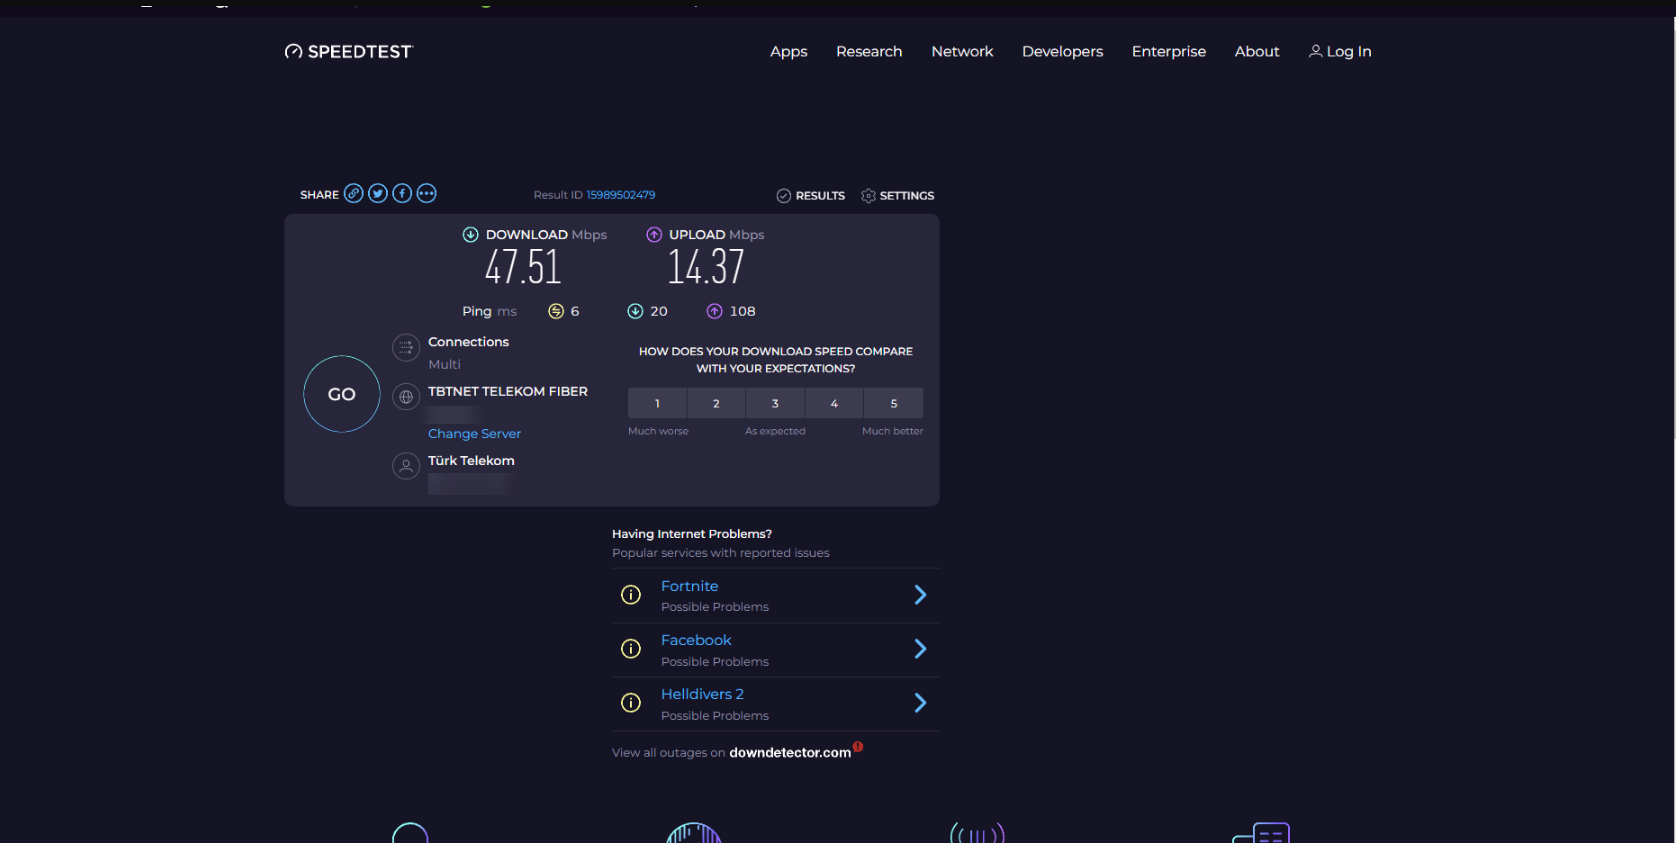The width and height of the screenshot is (1676, 843).
Task: Expand the Facebook outage chevron
Action: tap(921, 649)
